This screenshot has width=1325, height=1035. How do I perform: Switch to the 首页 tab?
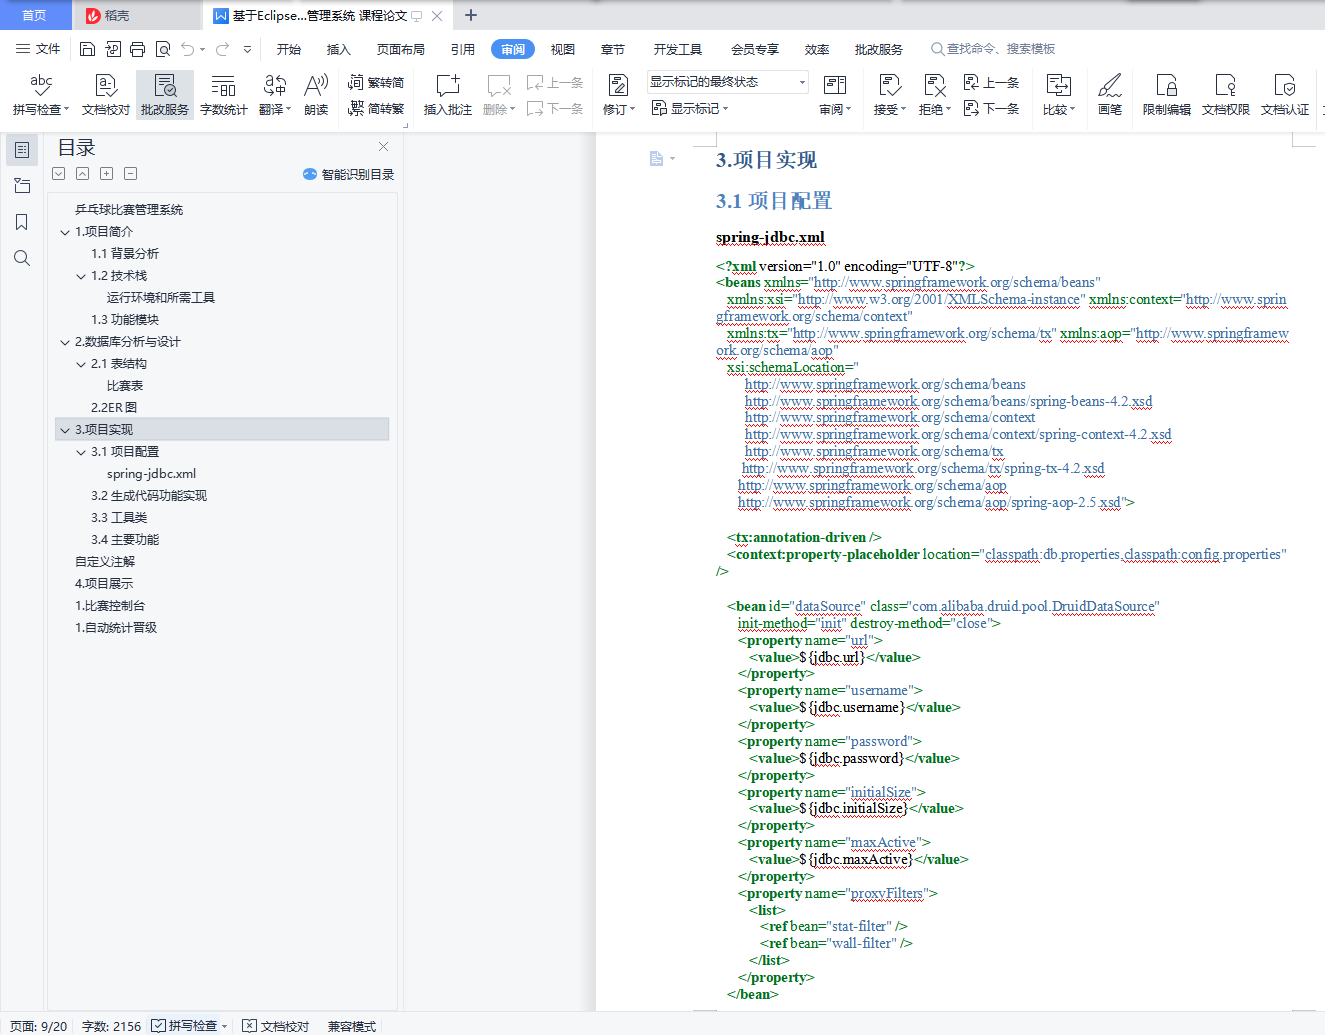[35, 15]
